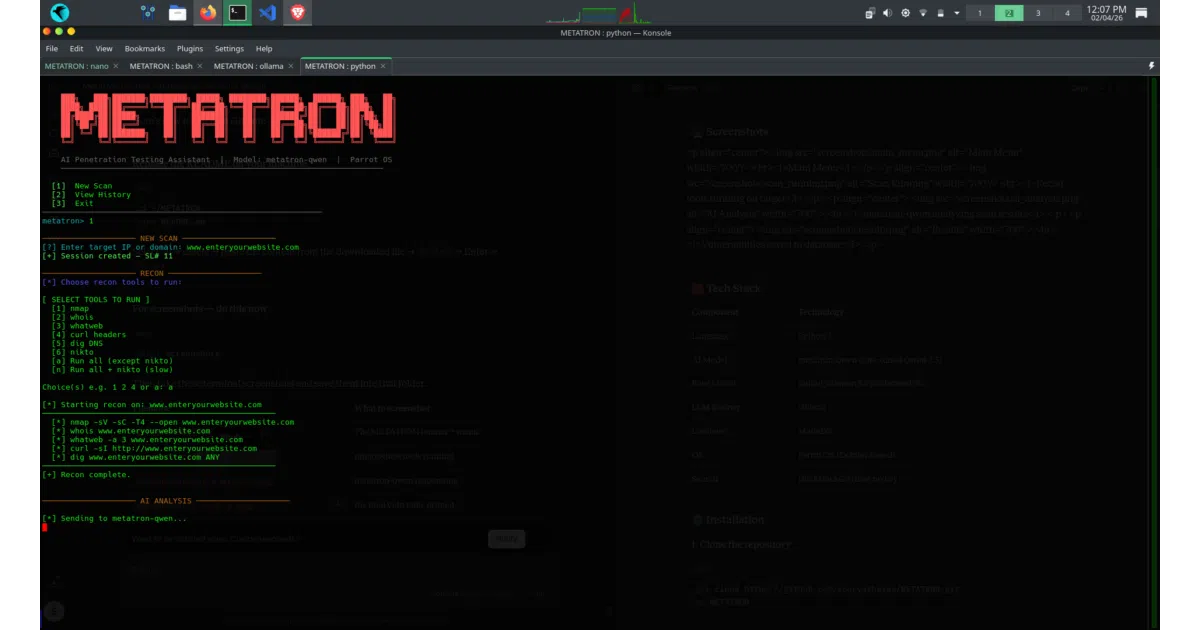Switch to virtual desktop 3

tap(1038, 13)
